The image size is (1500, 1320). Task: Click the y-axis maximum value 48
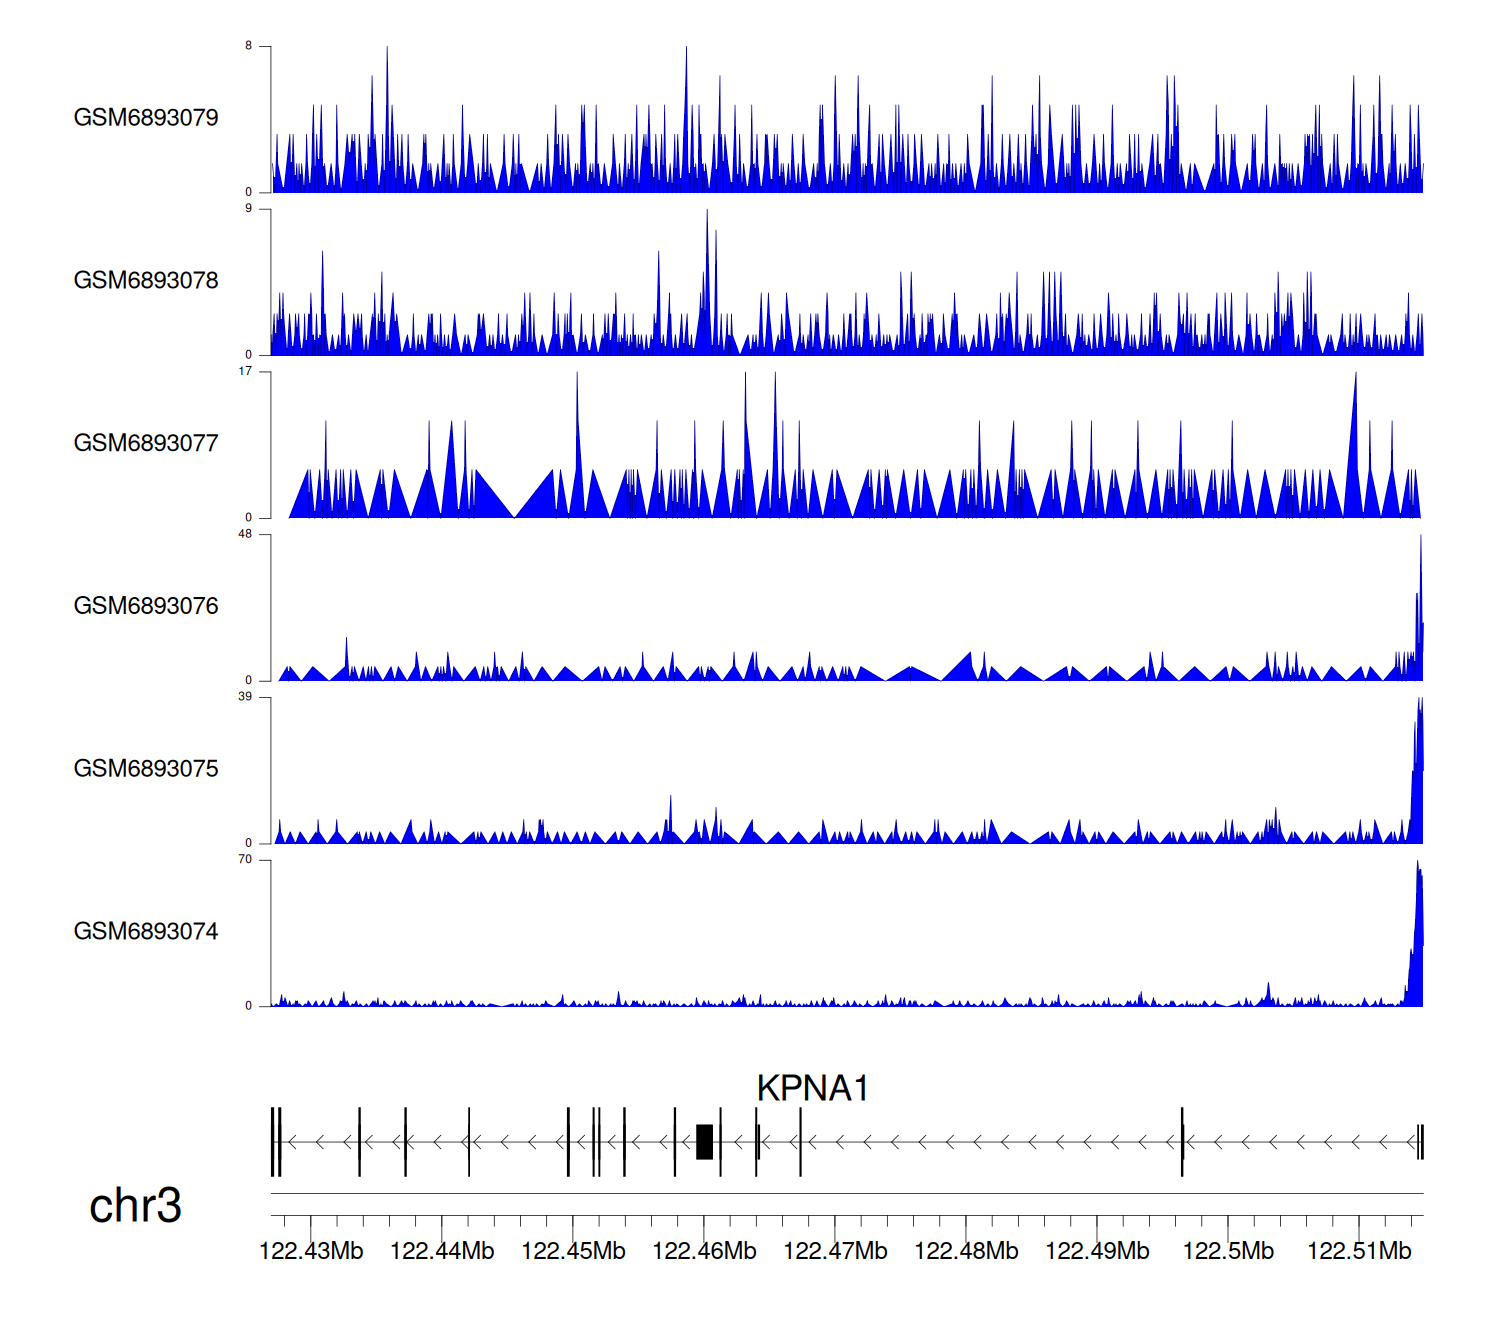pos(245,534)
